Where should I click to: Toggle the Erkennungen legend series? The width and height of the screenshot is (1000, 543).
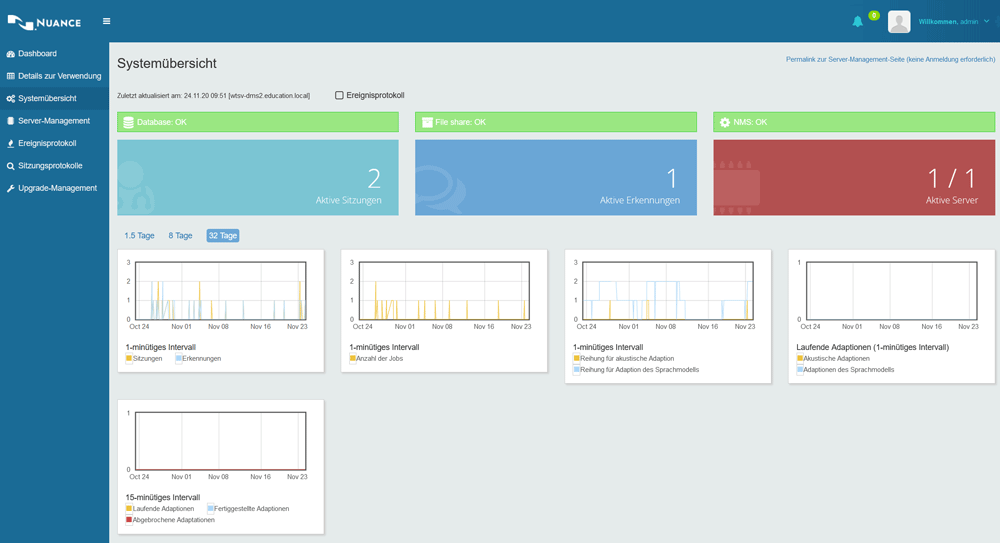point(179,358)
